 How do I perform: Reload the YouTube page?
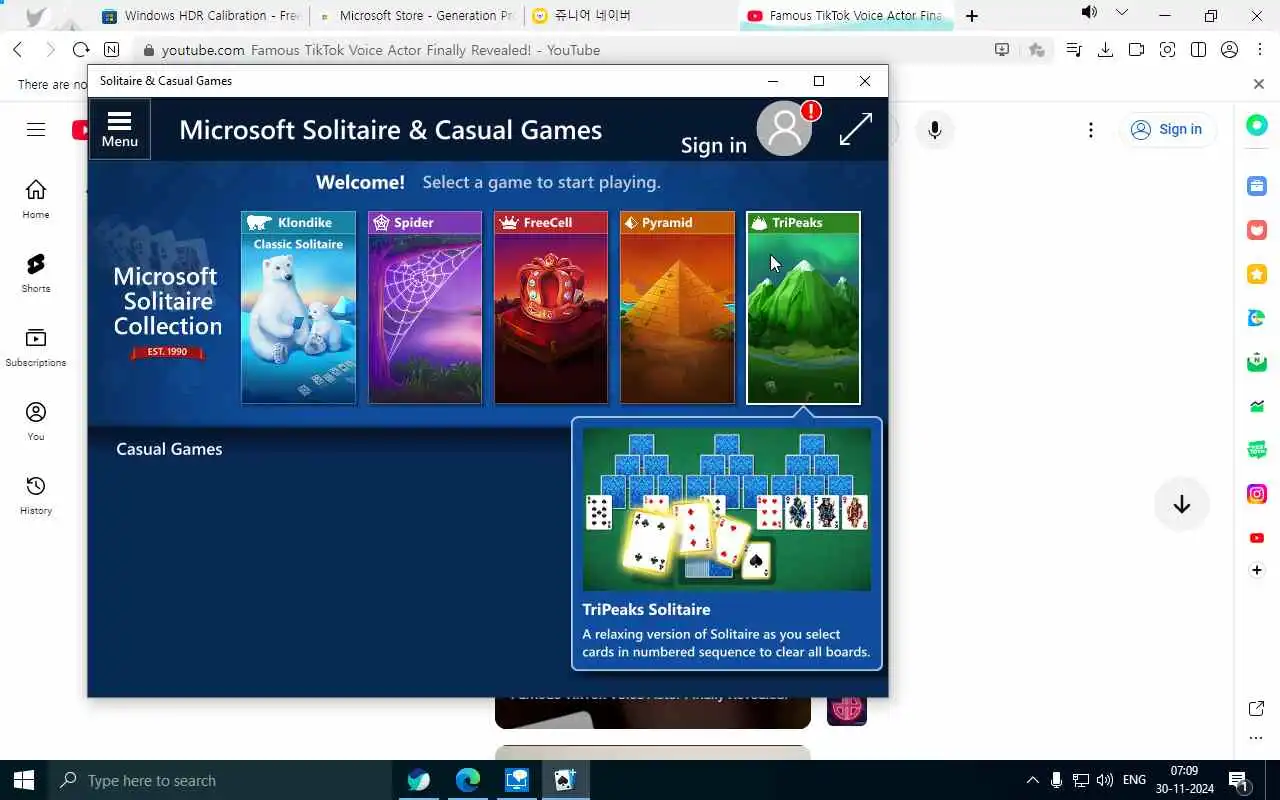click(x=81, y=50)
